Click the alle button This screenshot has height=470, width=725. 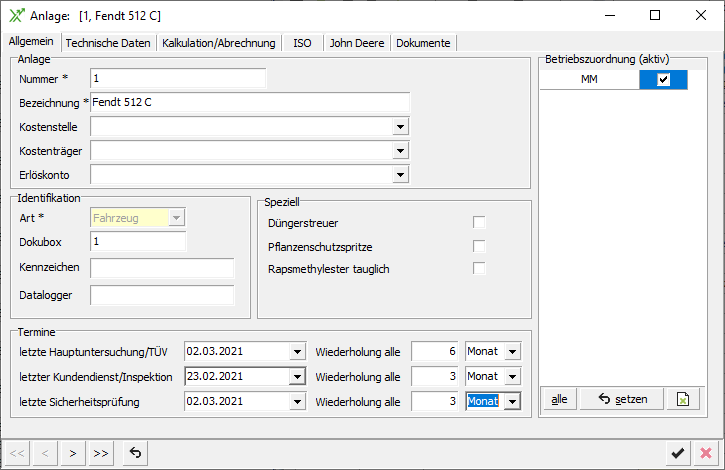pos(559,399)
